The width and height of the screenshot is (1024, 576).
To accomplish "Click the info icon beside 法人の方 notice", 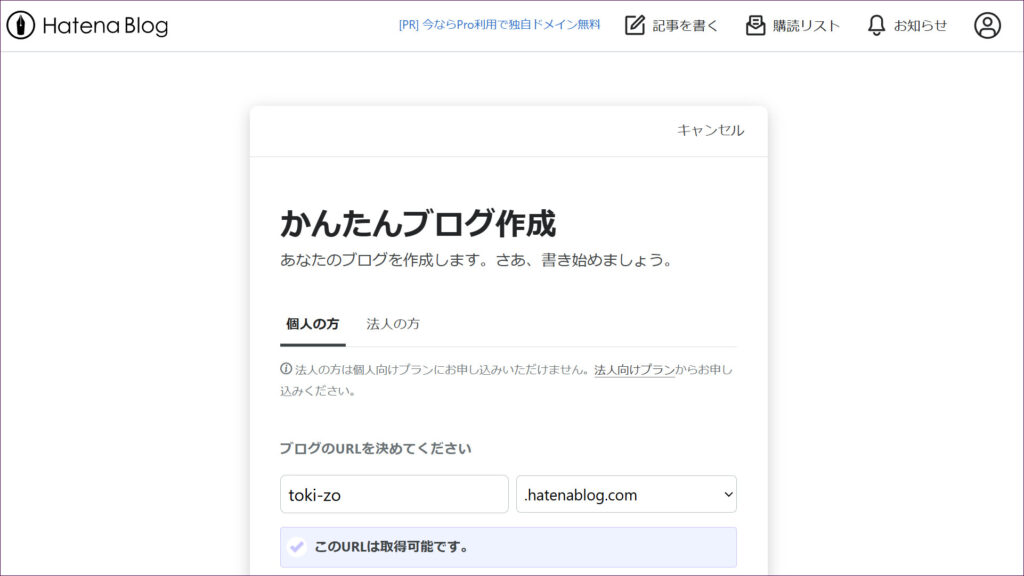I will (x=286, y=369).
